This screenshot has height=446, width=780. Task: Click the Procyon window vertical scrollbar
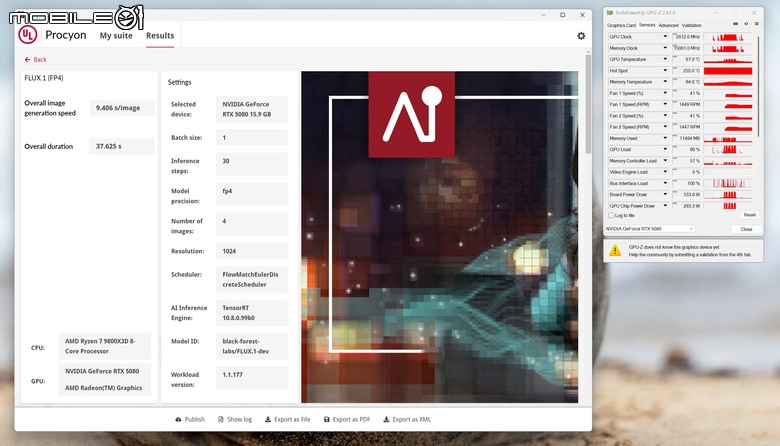click(588, 104)
